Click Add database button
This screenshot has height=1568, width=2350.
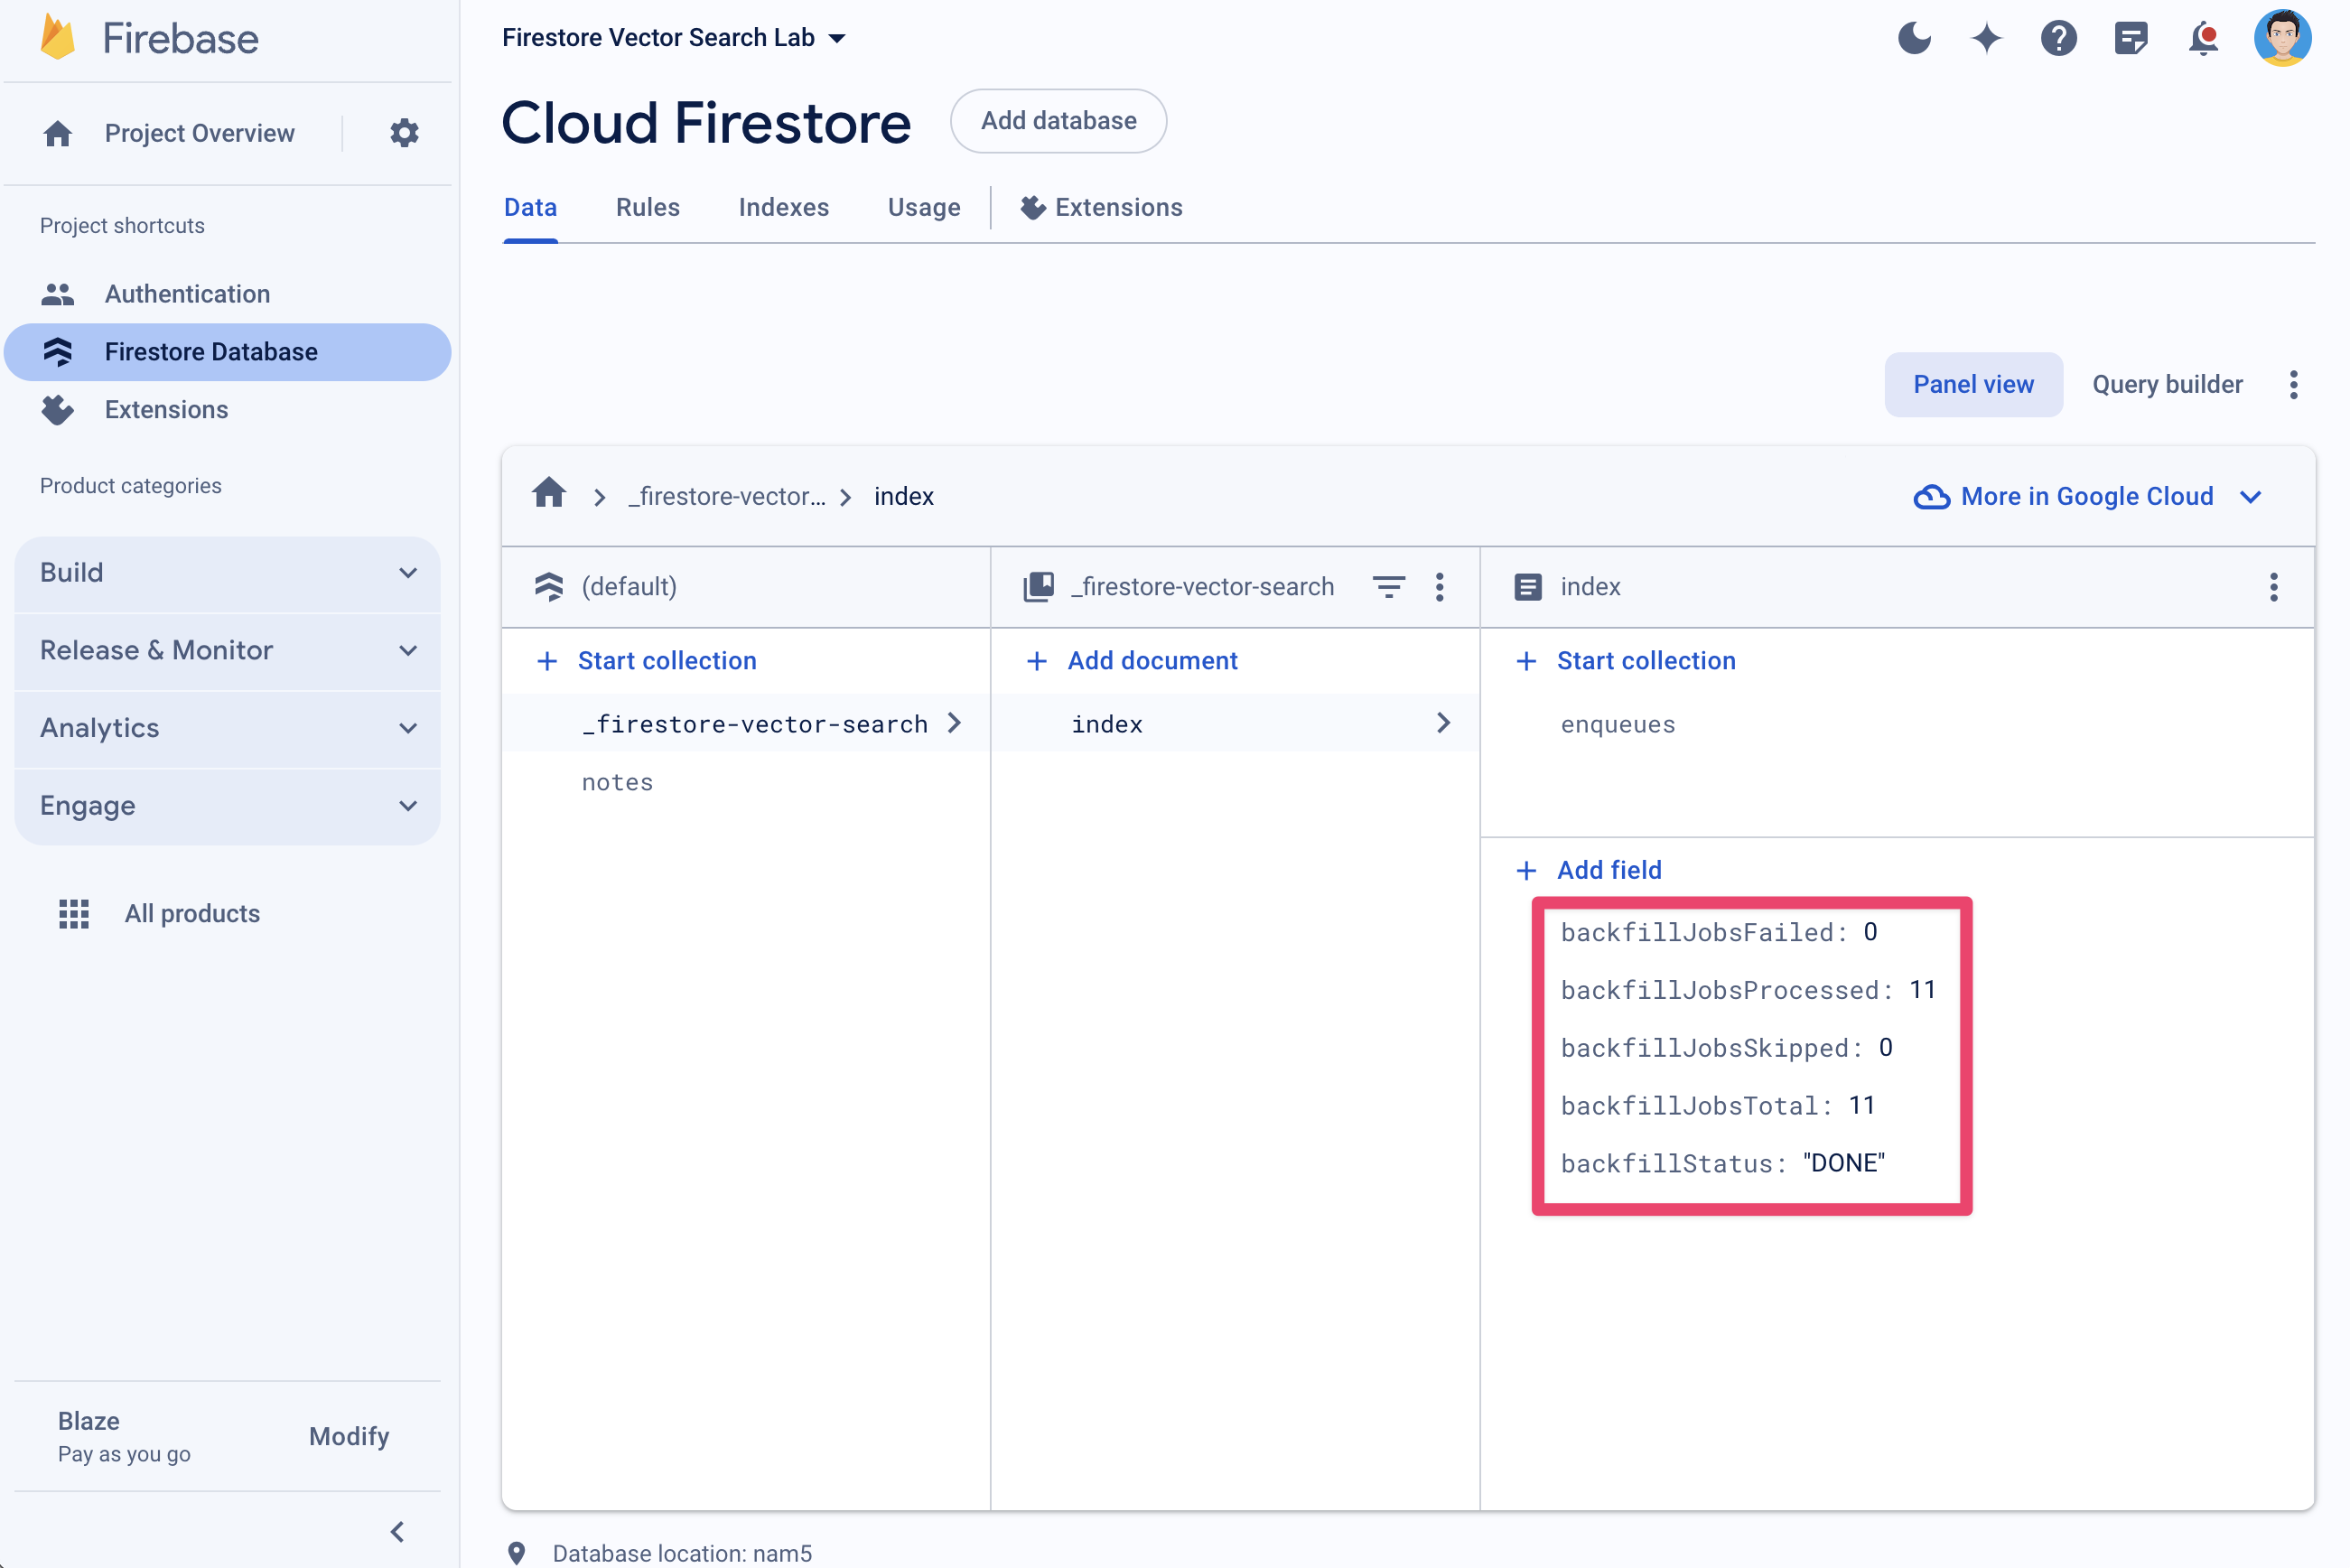(1058, 121)
